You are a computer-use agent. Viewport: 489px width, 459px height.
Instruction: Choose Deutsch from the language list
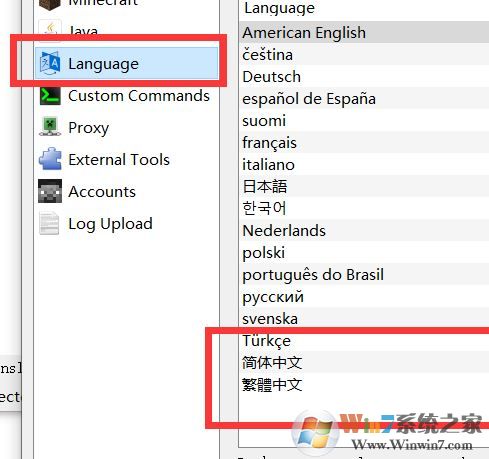tap(364, 76)
